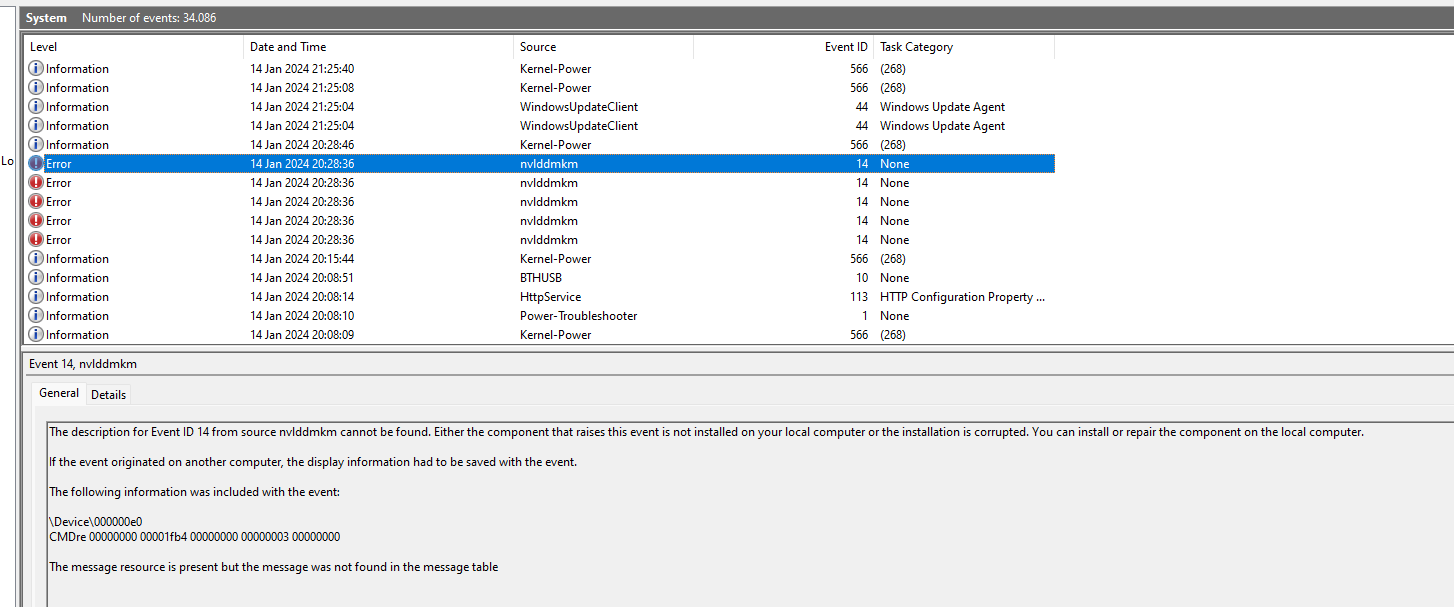Sort events by the Source column header
1454x607 pixels.
604,47
